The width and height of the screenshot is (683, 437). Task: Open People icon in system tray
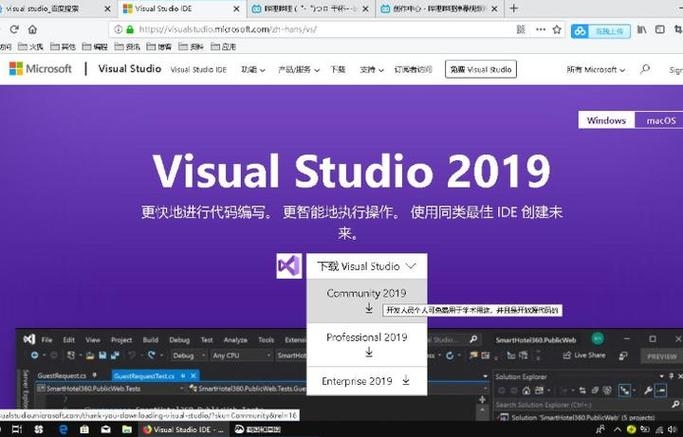600,430
